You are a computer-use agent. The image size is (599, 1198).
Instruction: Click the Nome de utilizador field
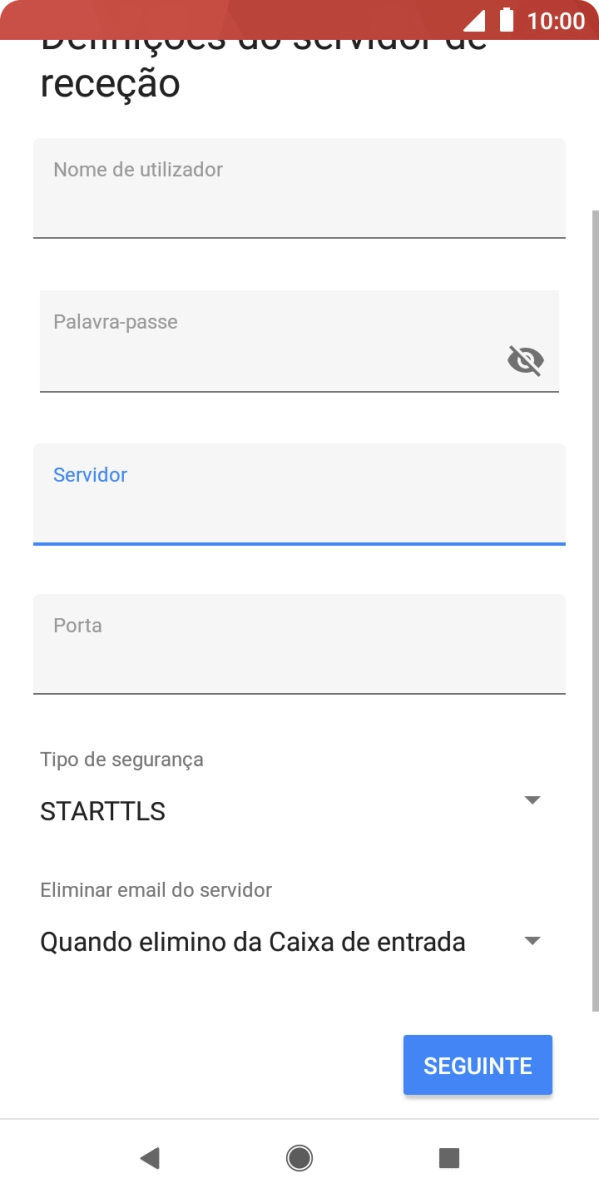[299, 190]
